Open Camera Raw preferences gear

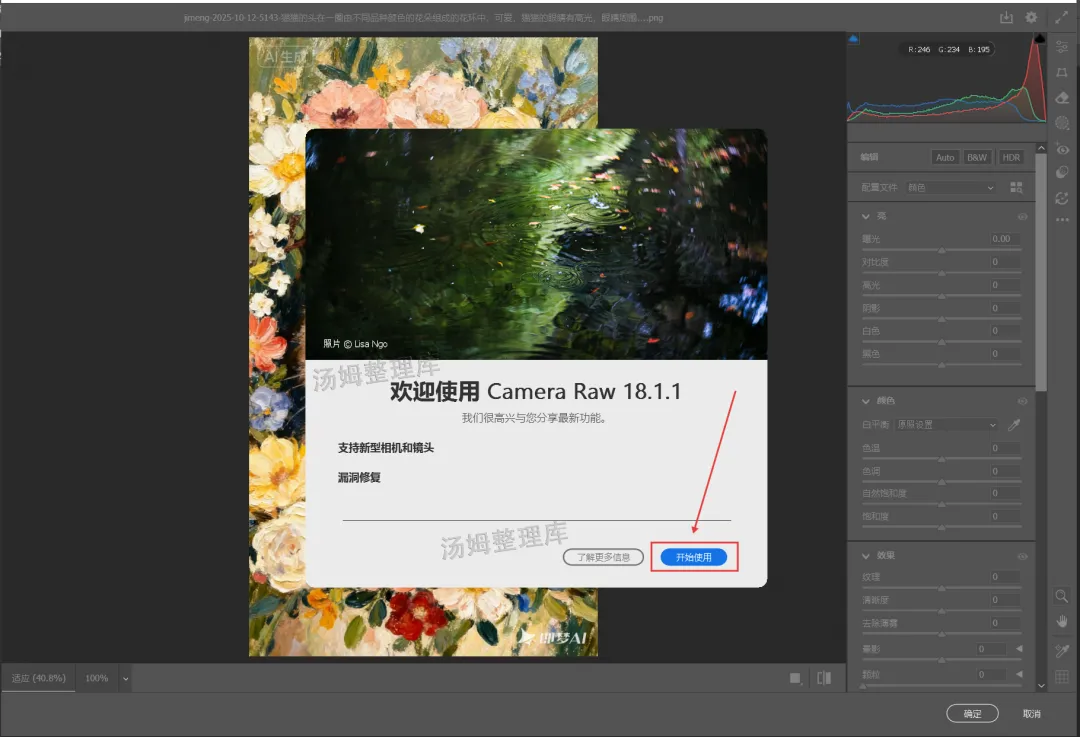pos(1031,17)
